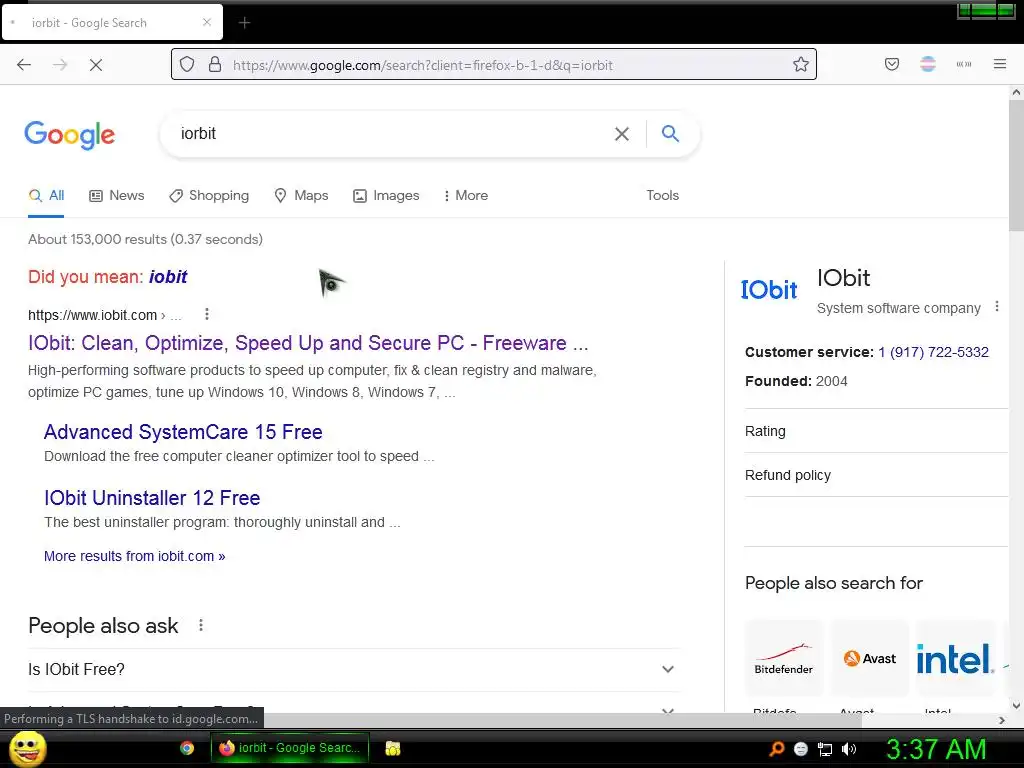
Task: Expand the Rating section
Action: (x=876, y=431)
